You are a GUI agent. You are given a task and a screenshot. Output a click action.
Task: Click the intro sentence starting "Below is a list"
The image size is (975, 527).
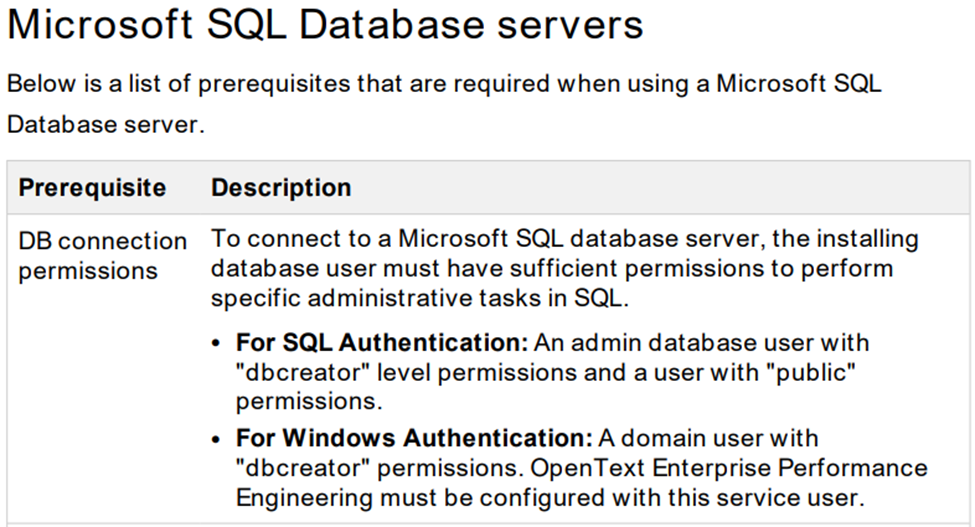pos(444,104)
